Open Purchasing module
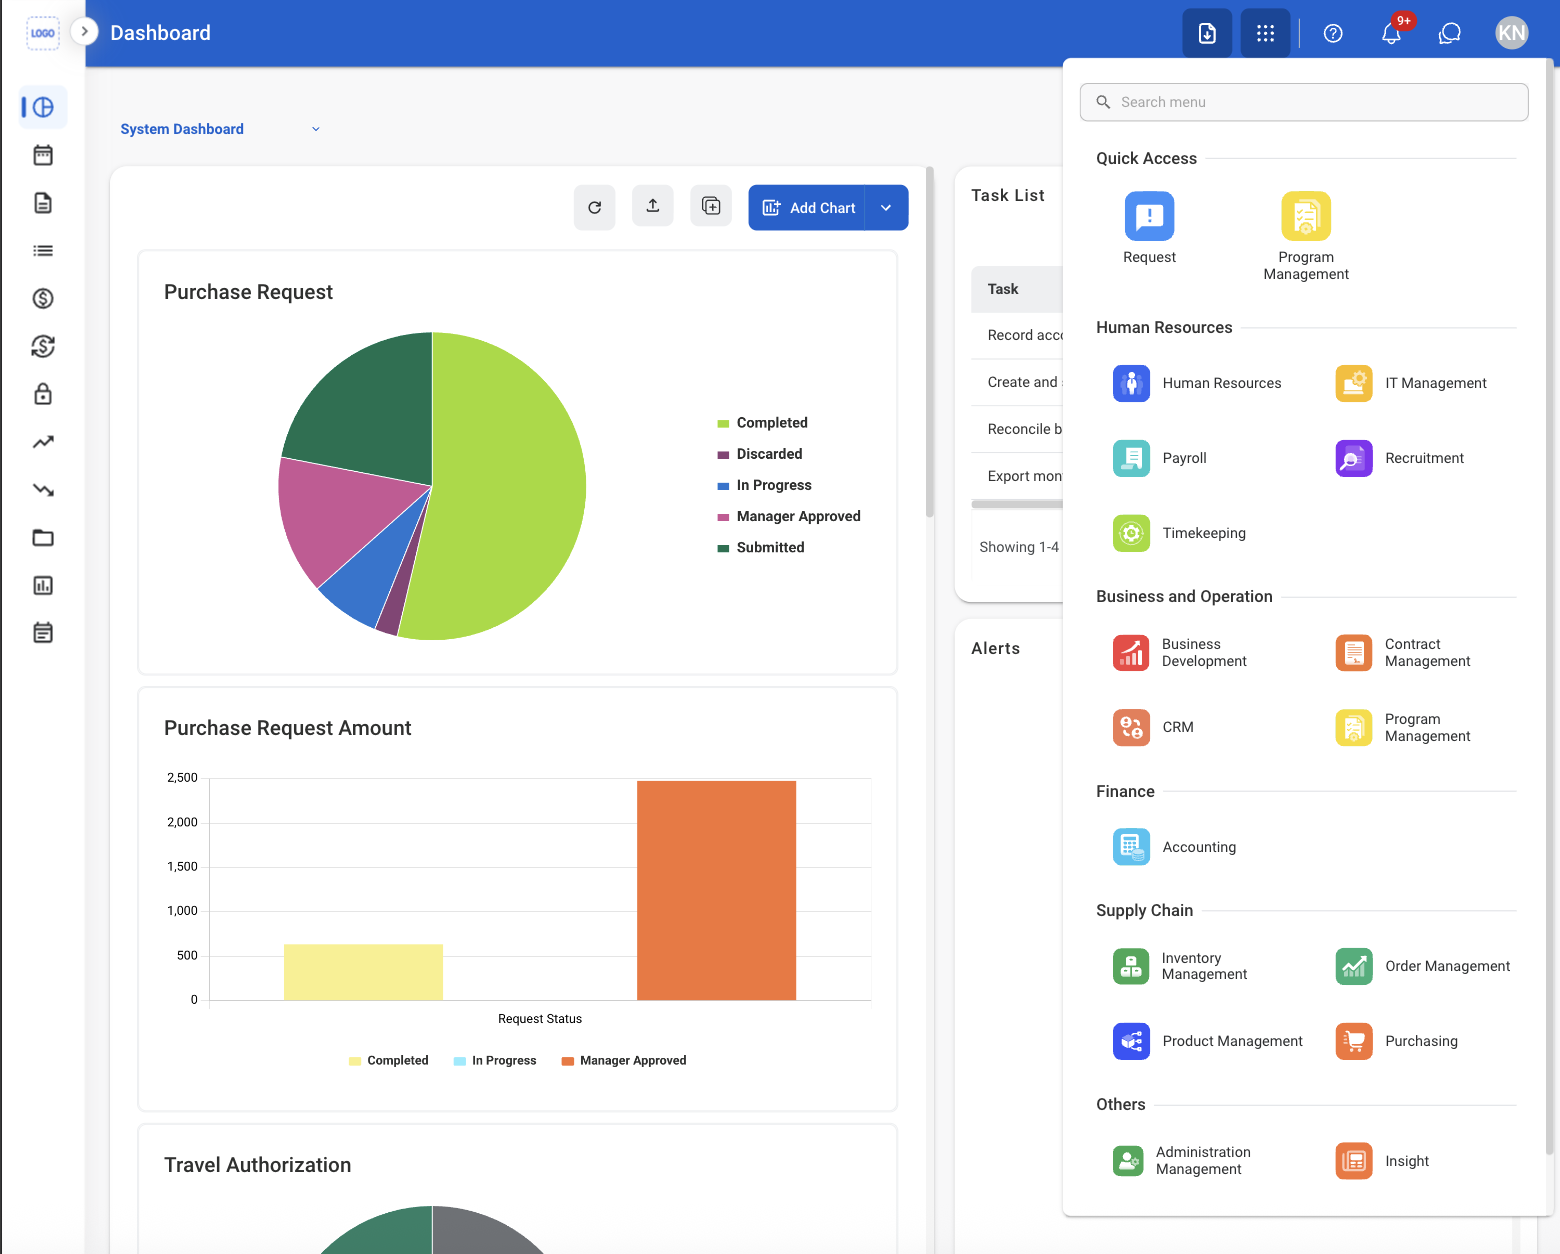 [x=1397, y=1041]
